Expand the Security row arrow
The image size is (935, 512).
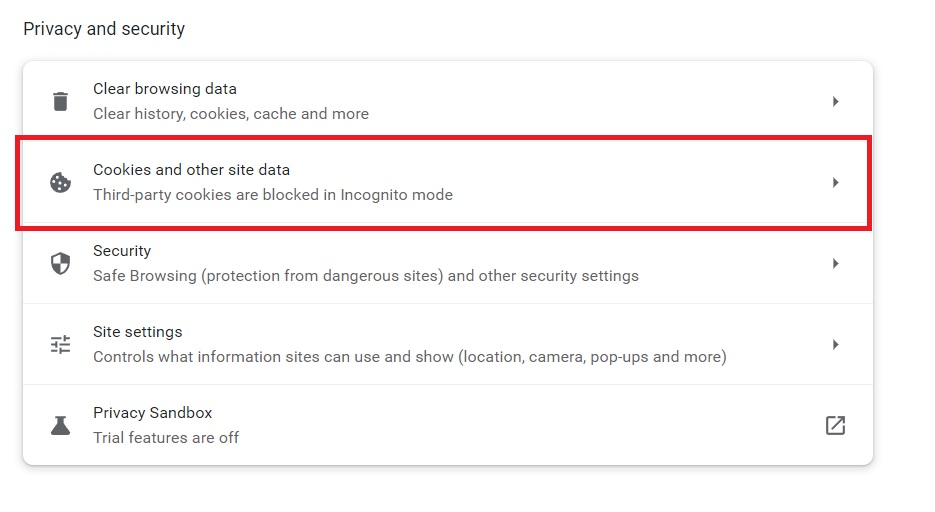[835, 263]
